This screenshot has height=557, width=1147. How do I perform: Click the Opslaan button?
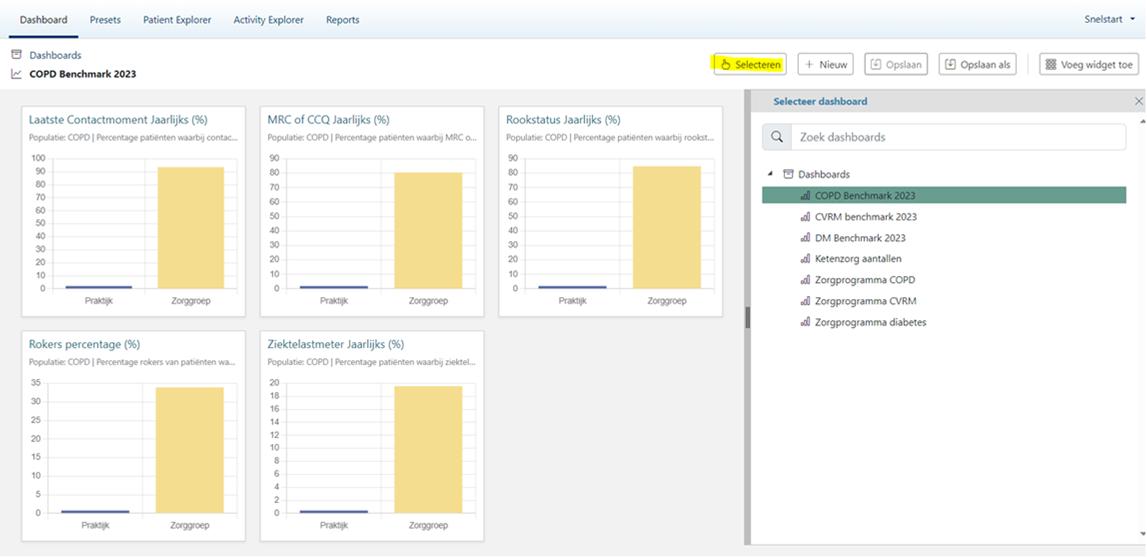click(896, 64)
